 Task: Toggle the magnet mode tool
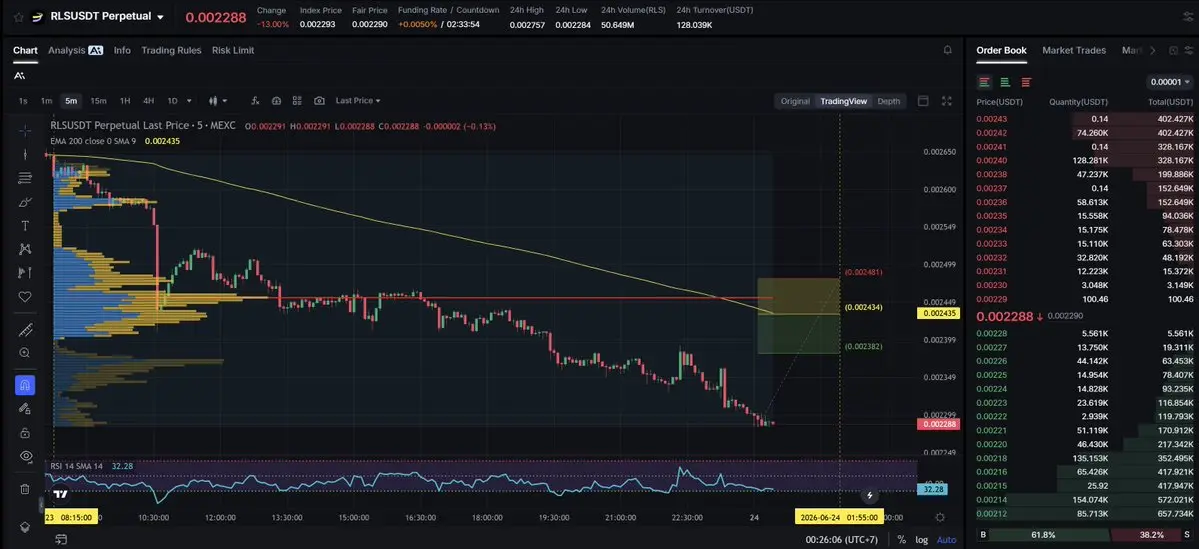(25, 385)
